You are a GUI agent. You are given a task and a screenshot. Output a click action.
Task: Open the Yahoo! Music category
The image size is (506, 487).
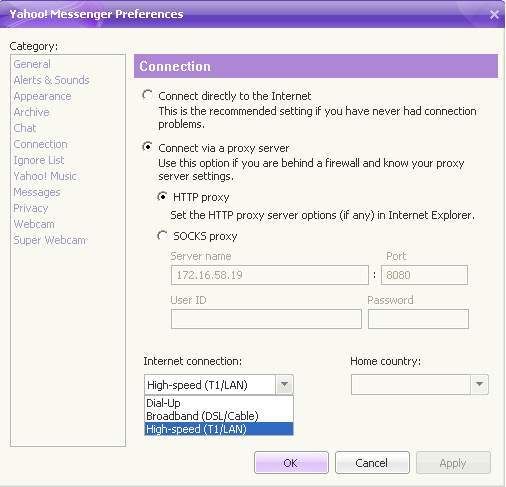tap(45, 176)
